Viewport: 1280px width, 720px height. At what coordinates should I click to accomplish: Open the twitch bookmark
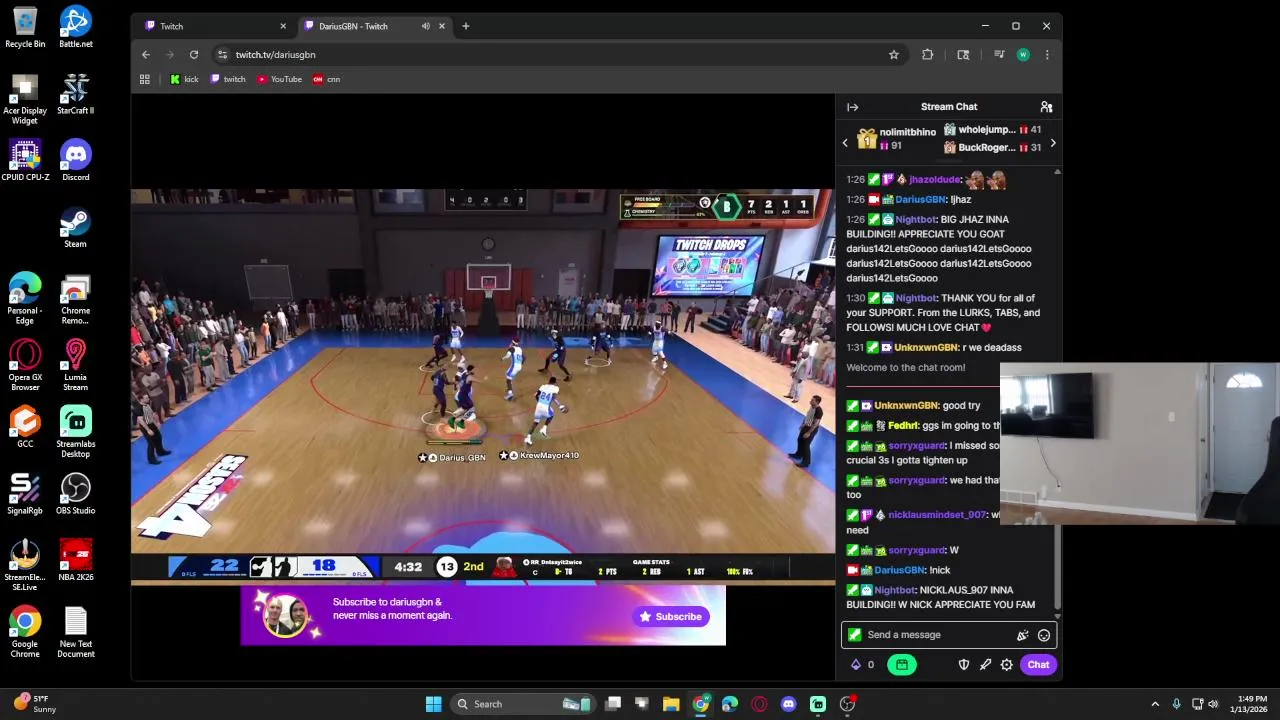(228, 79)
